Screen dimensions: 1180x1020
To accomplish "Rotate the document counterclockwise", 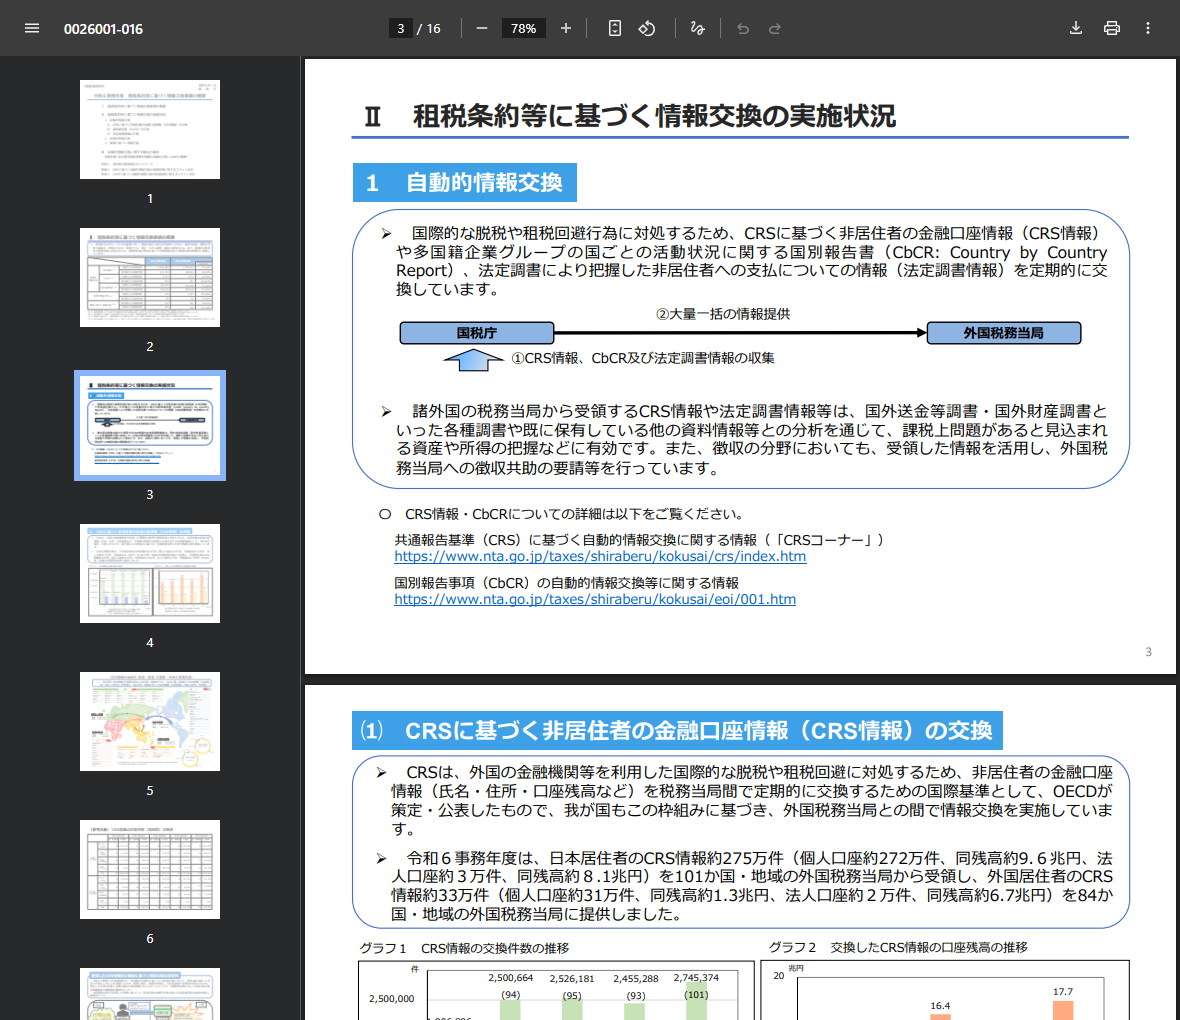I will coord(647,29).
